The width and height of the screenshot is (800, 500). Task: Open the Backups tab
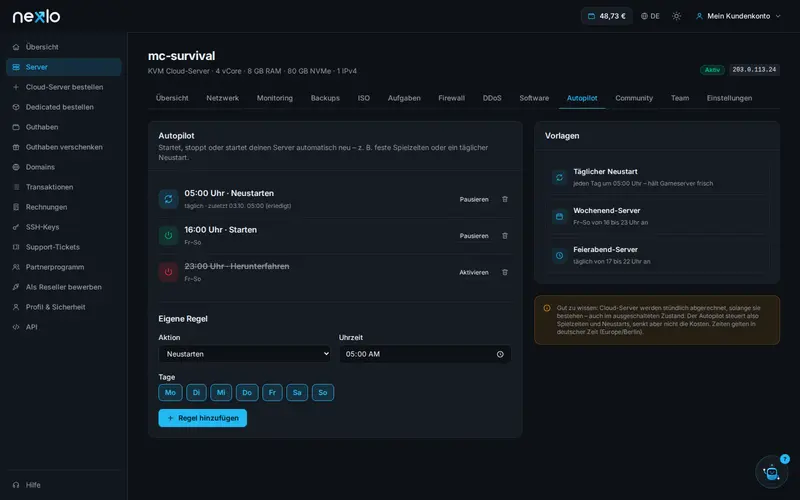click(x=325, y=98)
